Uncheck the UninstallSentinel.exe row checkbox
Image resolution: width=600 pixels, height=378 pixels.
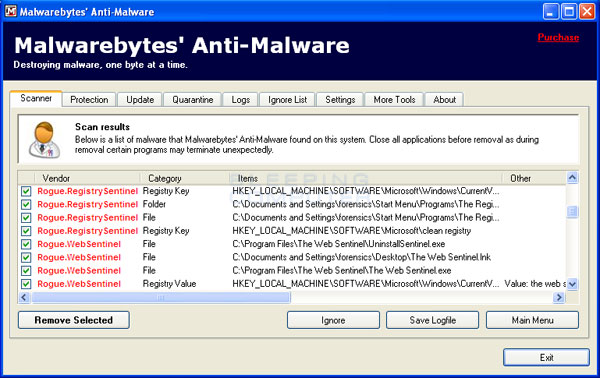[x=26, y=244]
